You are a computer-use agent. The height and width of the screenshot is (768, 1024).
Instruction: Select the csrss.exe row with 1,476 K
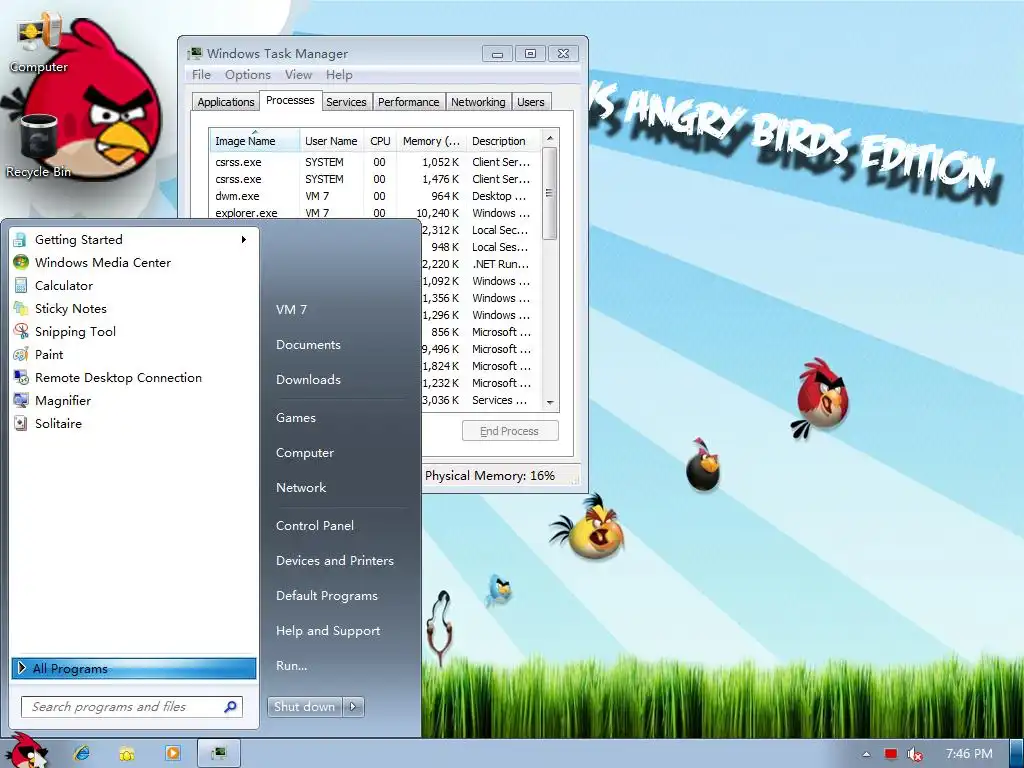(376, 179)
